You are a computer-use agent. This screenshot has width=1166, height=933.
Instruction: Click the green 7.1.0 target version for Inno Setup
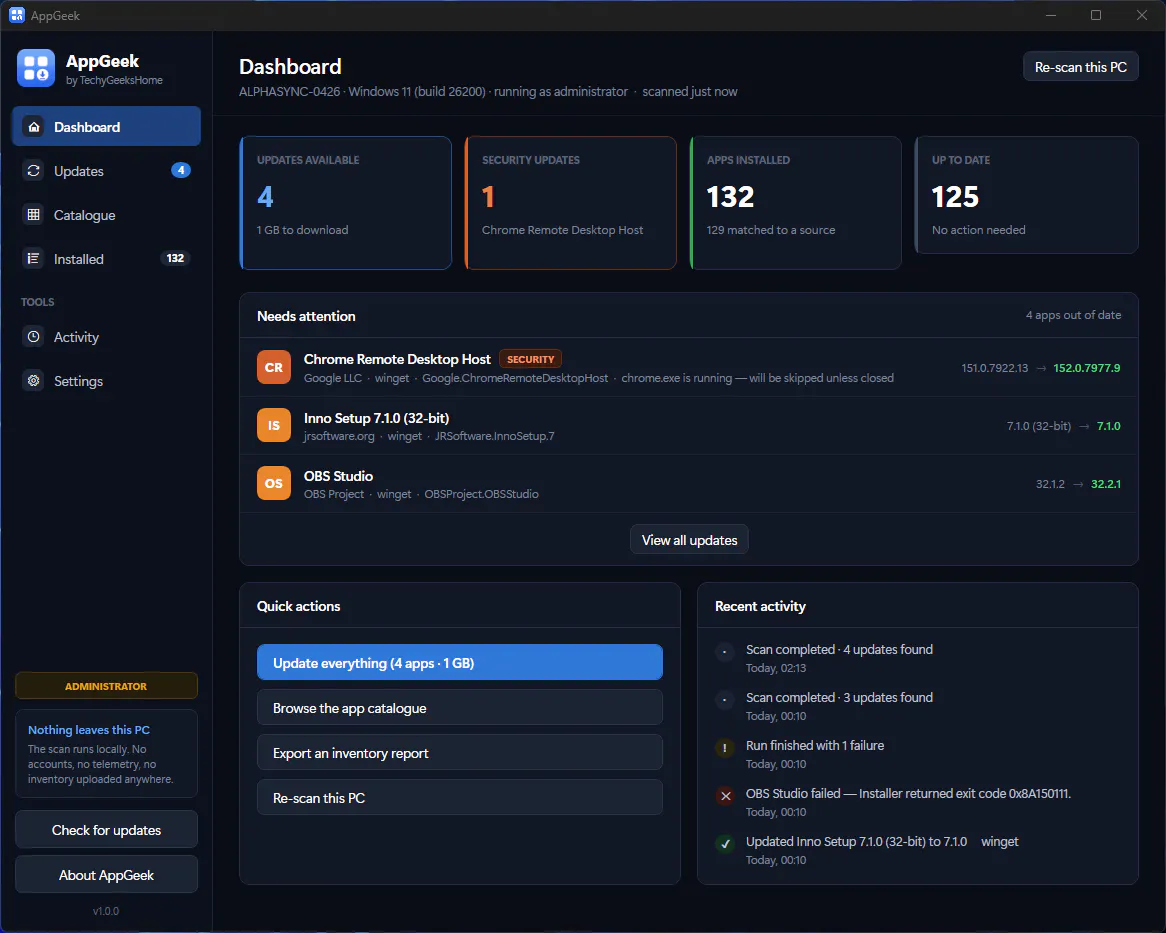pos(1109,426)
